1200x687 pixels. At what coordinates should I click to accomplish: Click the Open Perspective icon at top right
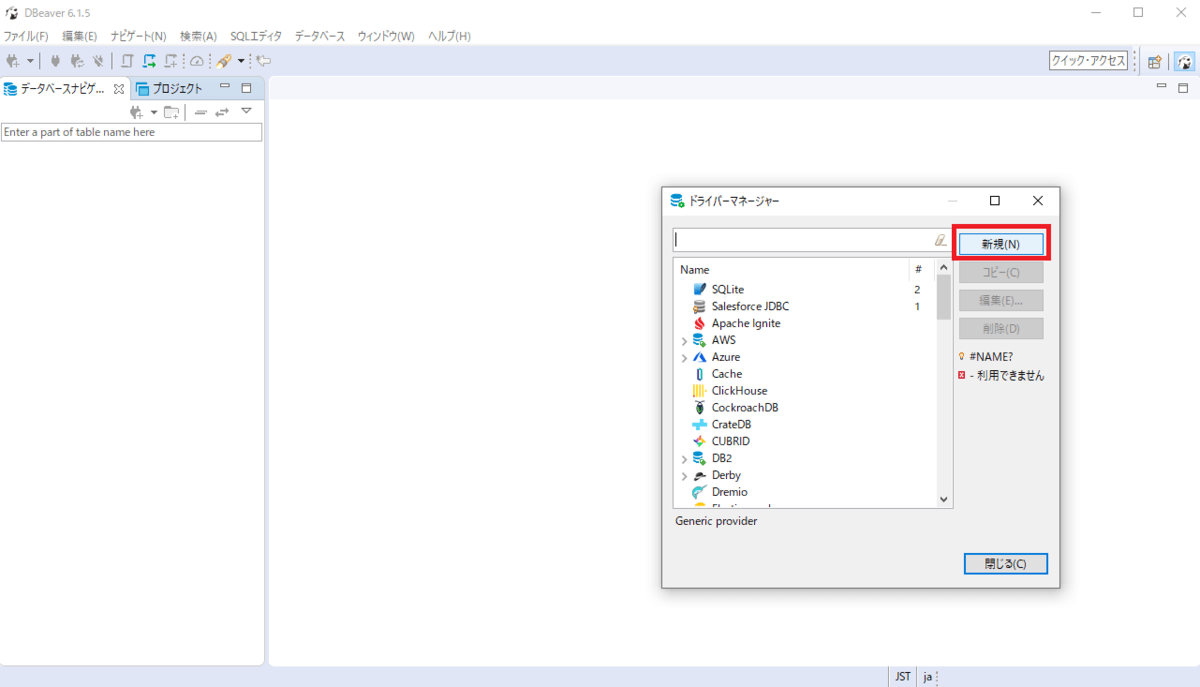tap(1154, 61)
